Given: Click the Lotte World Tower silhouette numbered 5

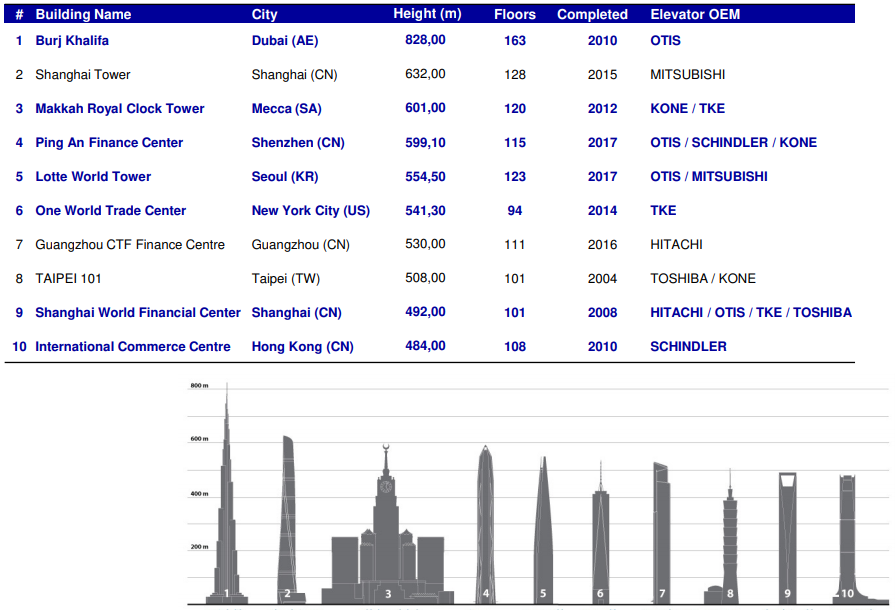Looking at the screenshot, I should click(543, 532).
